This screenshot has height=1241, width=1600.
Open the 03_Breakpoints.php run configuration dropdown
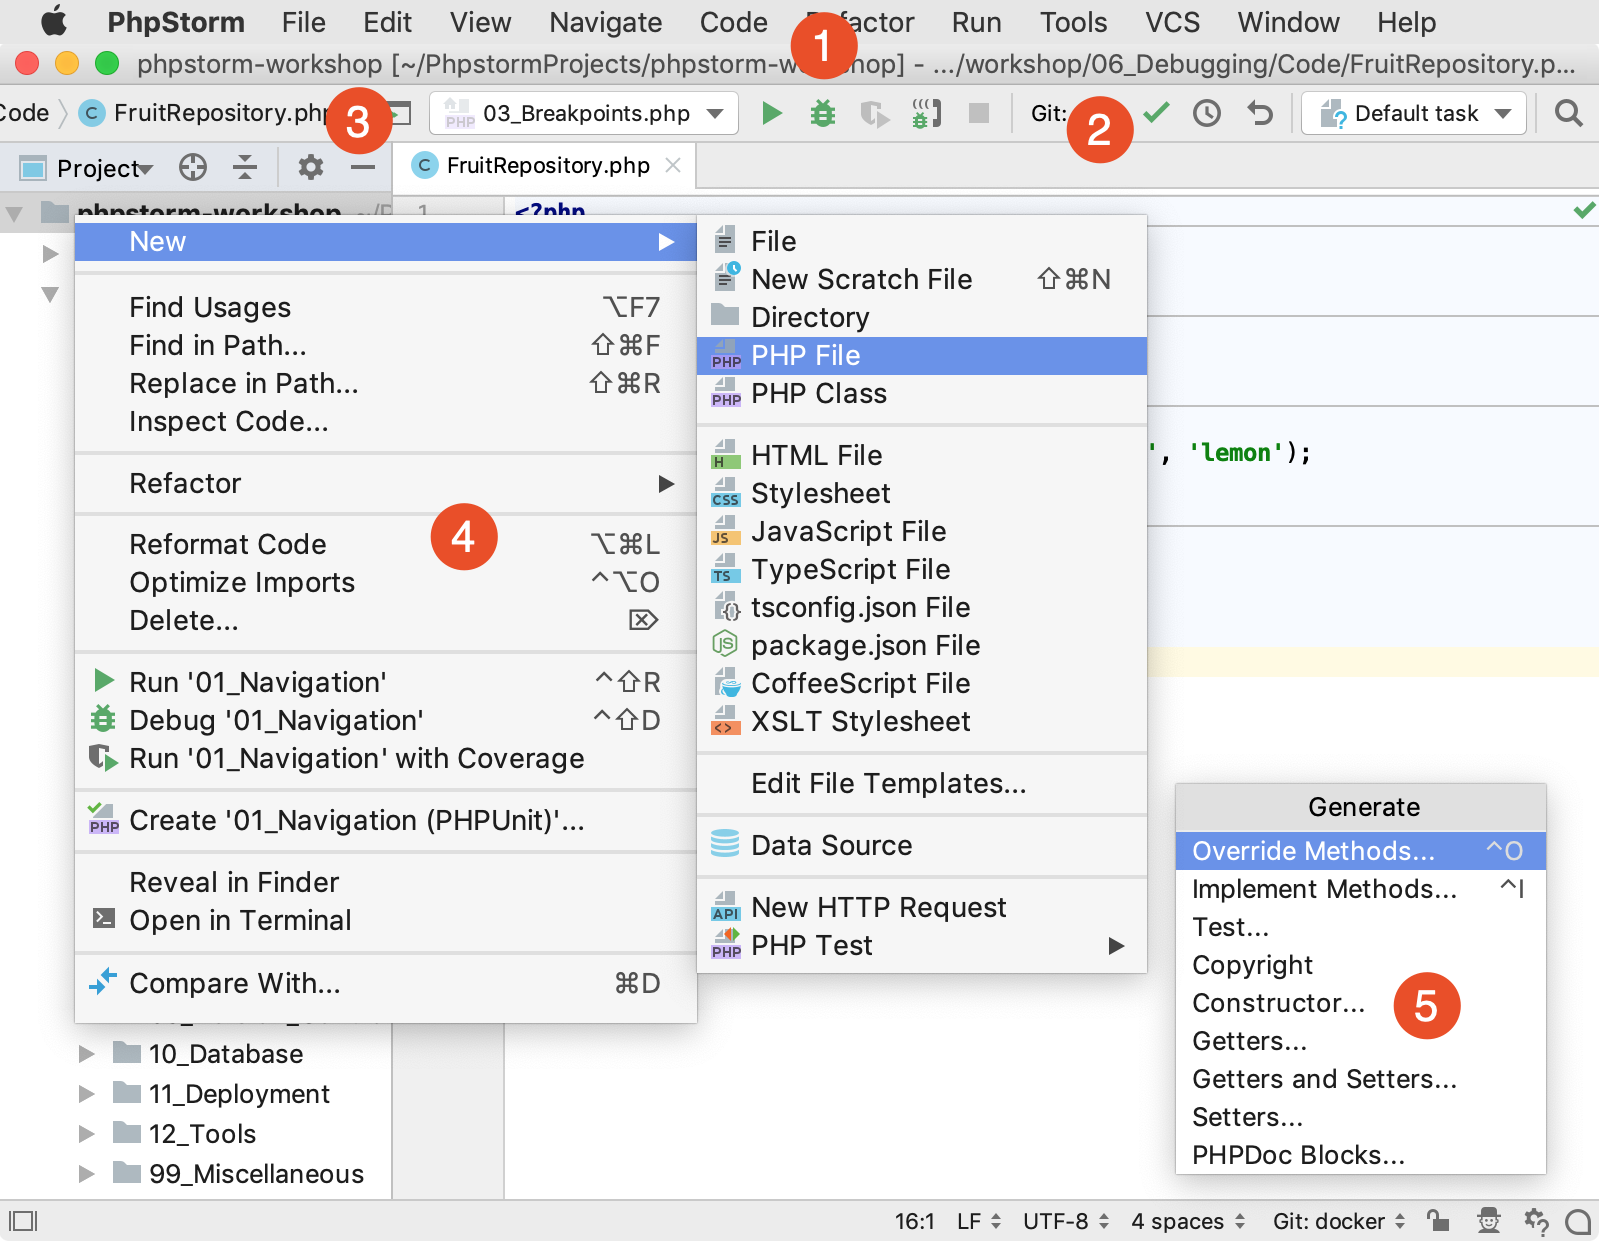[584, 113]
